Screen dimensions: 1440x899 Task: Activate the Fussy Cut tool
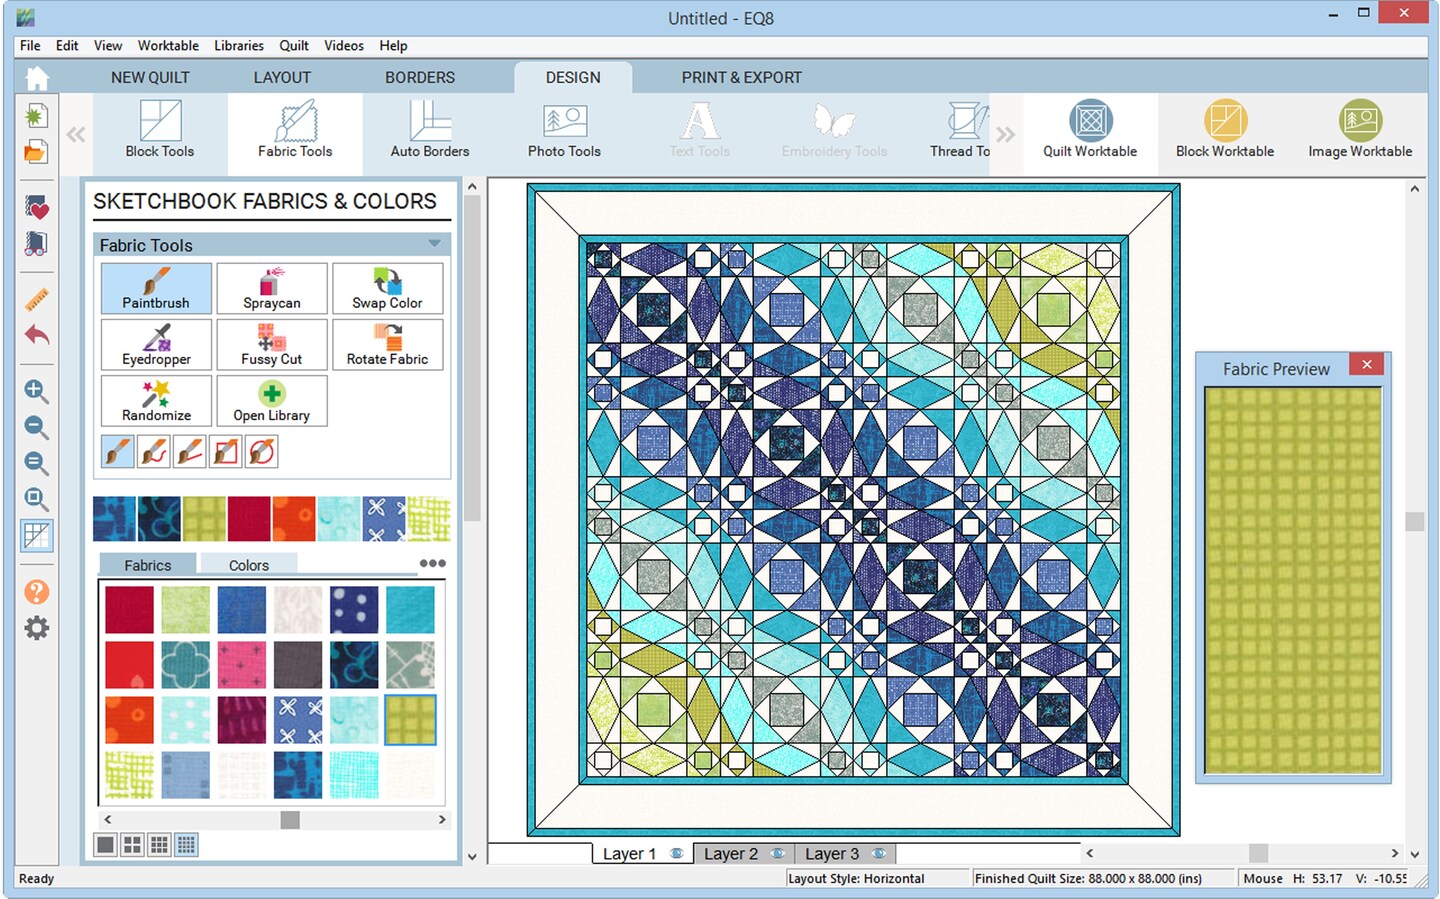(271, 345)
